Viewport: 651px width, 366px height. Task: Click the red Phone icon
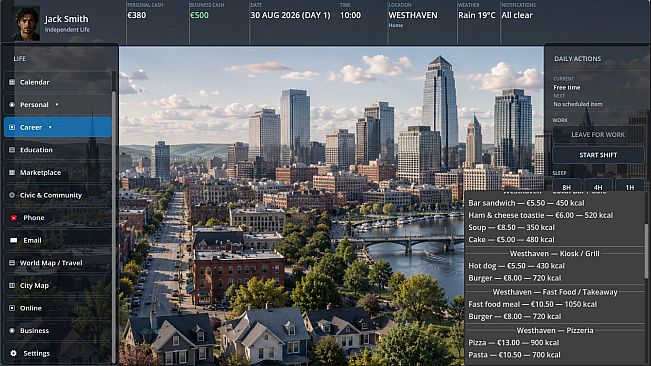pos(13,217)
